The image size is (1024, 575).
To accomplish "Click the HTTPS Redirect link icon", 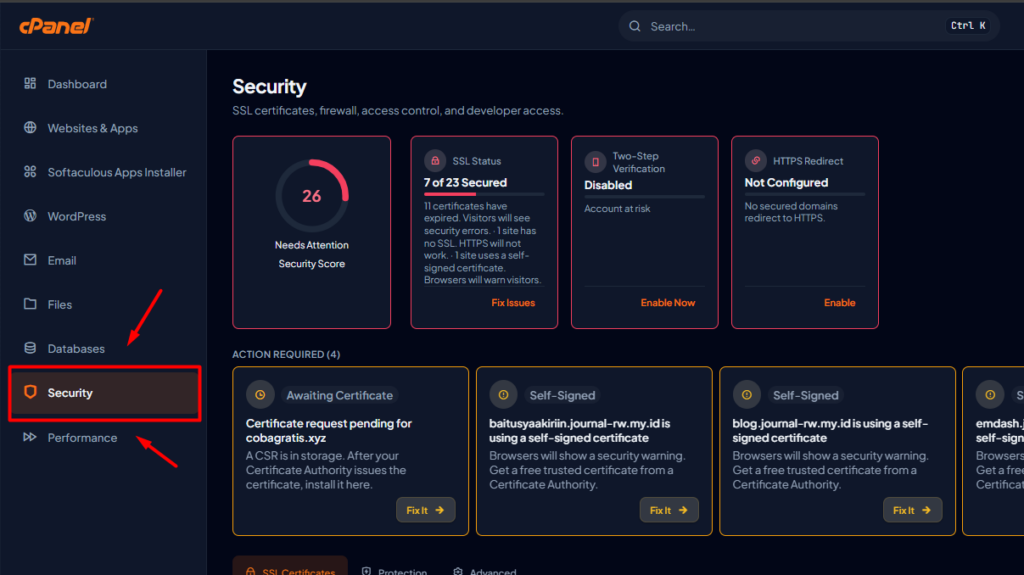I will tap(756, 161).
